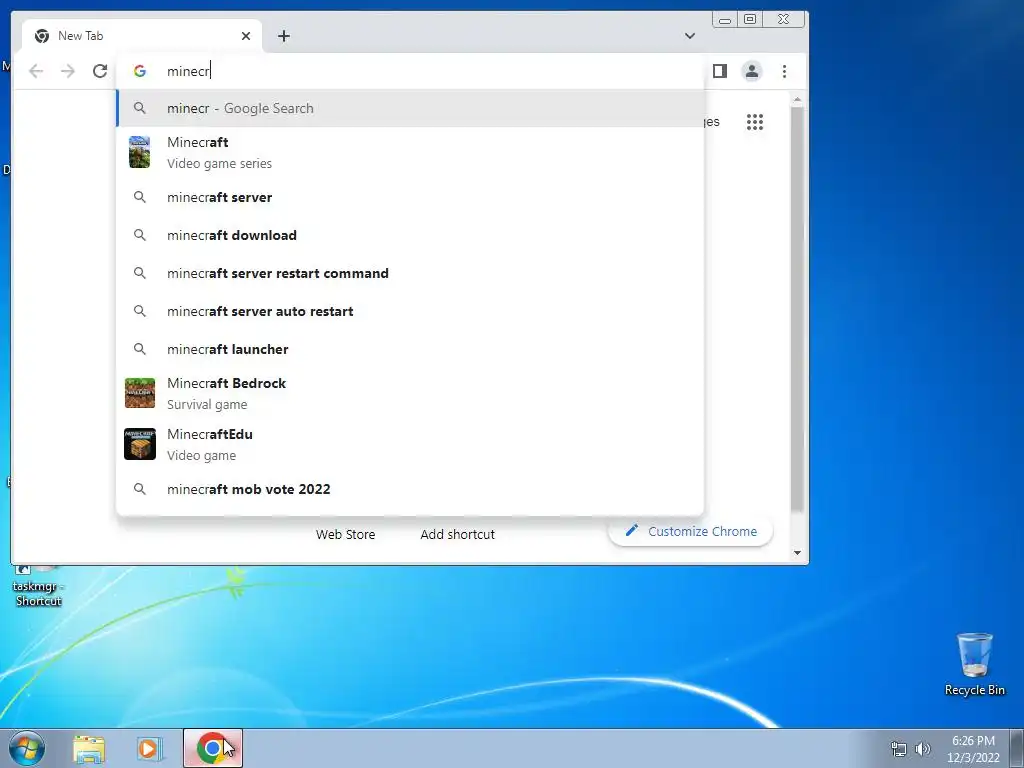Image resolution: width=1024 pixels, height=768 pixels.
Task: Click search icon beside 'minecraft mob vote 2022'
Action: (x=140, y=489)
